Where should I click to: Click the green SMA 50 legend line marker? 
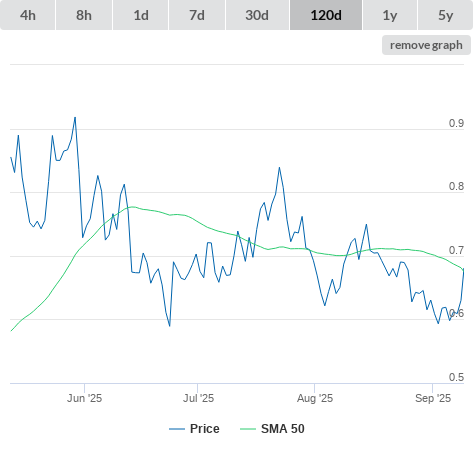pos(248,429)
